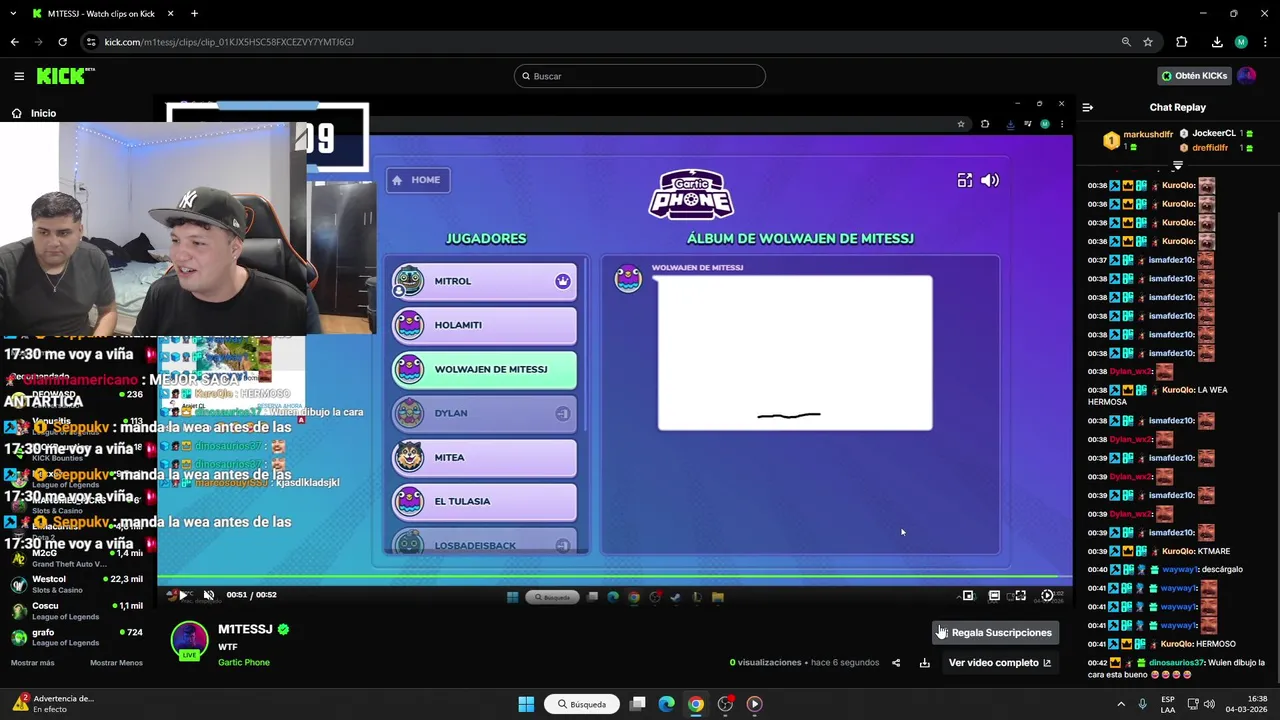Bookmark this page with the star
This screenshot has width=1280, height=720.
pyautogui.click(x=1148, y=42)
